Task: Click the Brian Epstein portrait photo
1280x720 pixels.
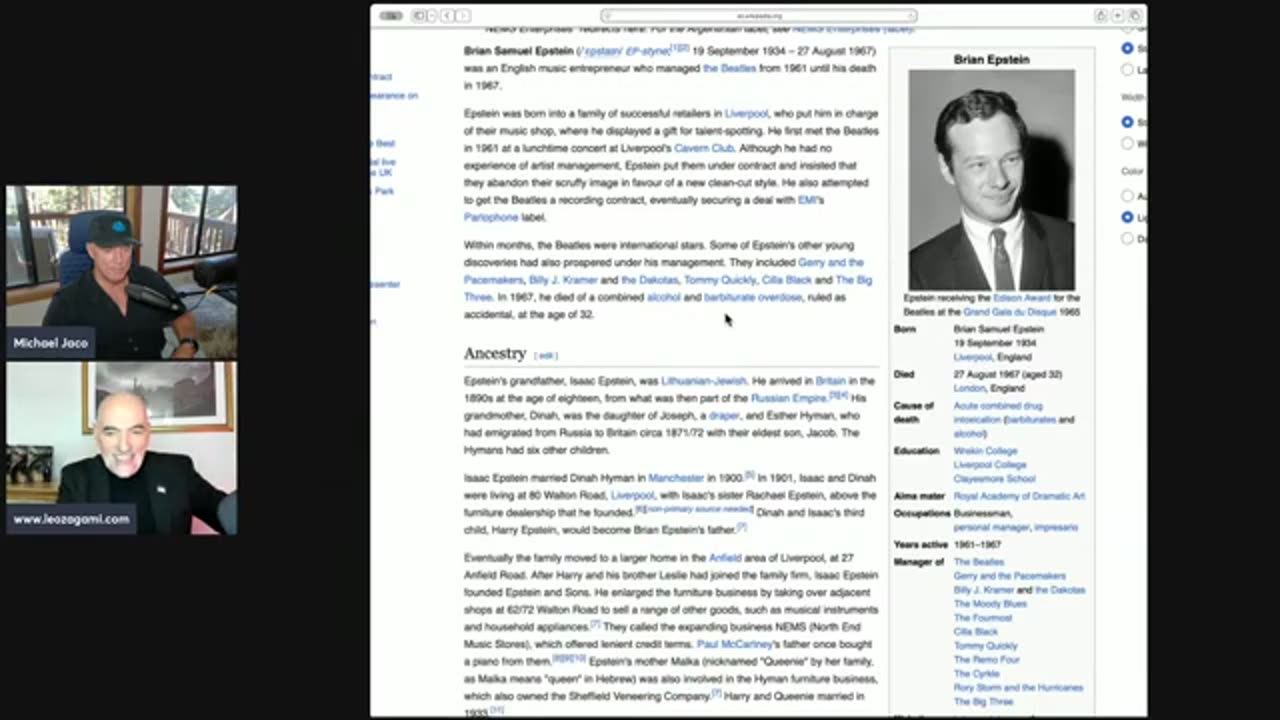Action: click(x=991, y=180)
